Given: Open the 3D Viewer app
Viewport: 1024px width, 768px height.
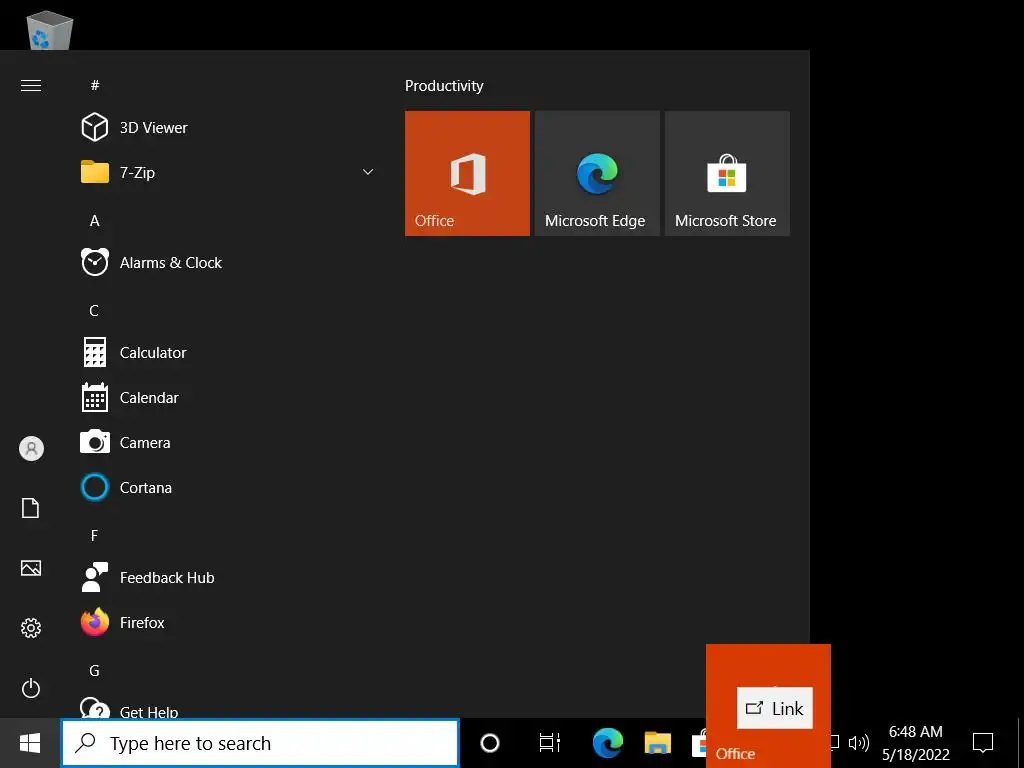Looking at the screenshot, I should point(229,127).
